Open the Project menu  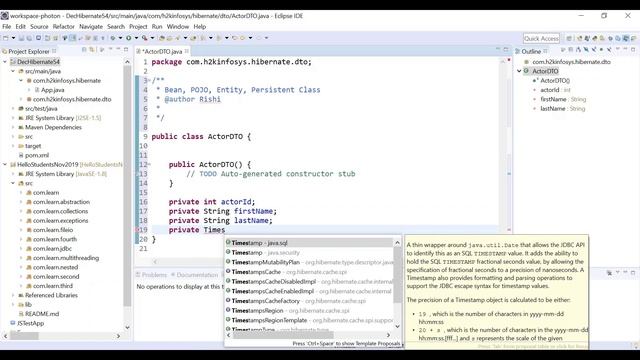point(138,27)
